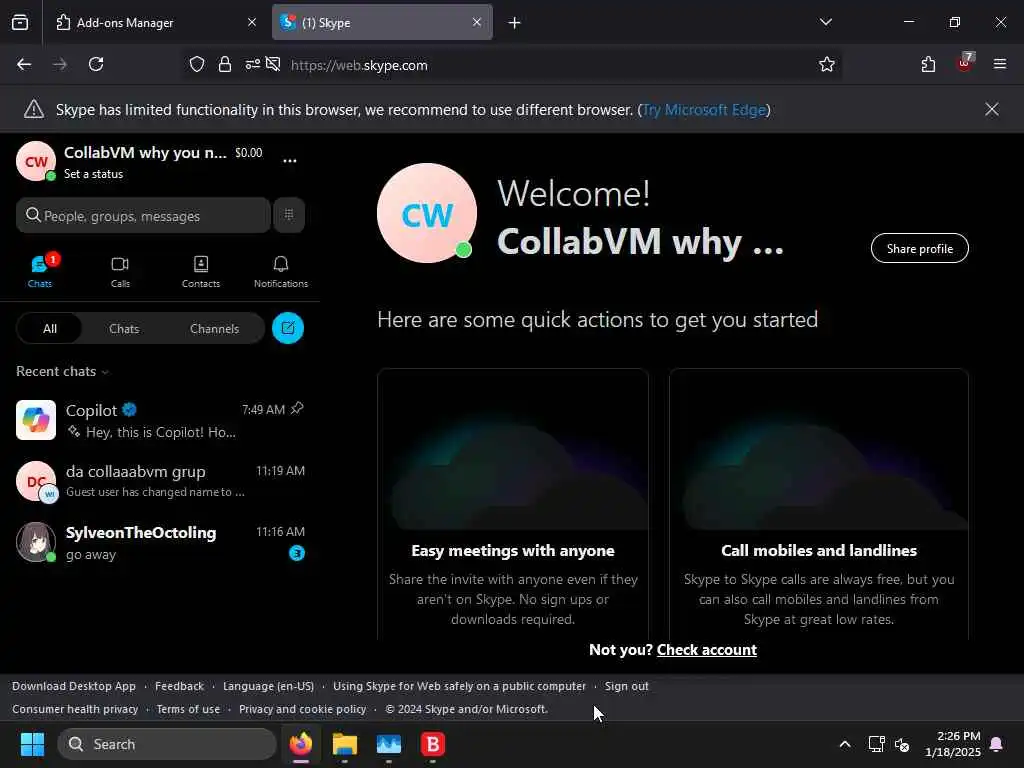Image resolution: width=1024 pixels, height=768 pixels.
Task: Open the Firefox application menu
Action: coord(1000,64)
